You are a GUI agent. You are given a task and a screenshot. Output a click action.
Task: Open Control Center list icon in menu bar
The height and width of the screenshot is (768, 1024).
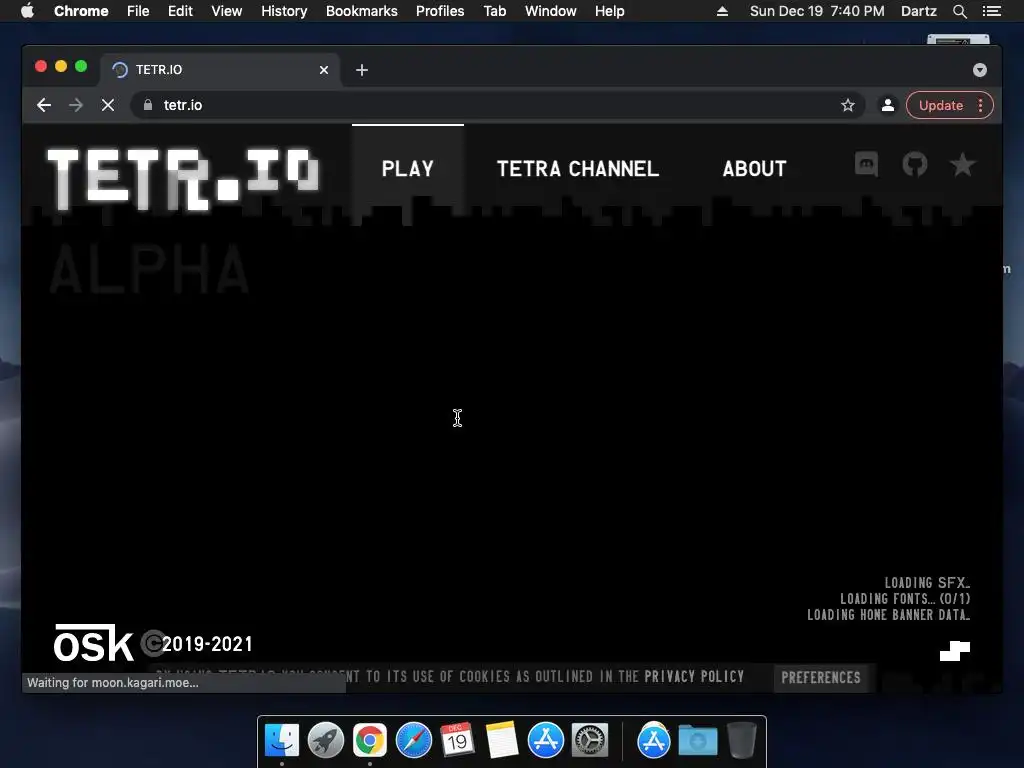coord(992,11)
